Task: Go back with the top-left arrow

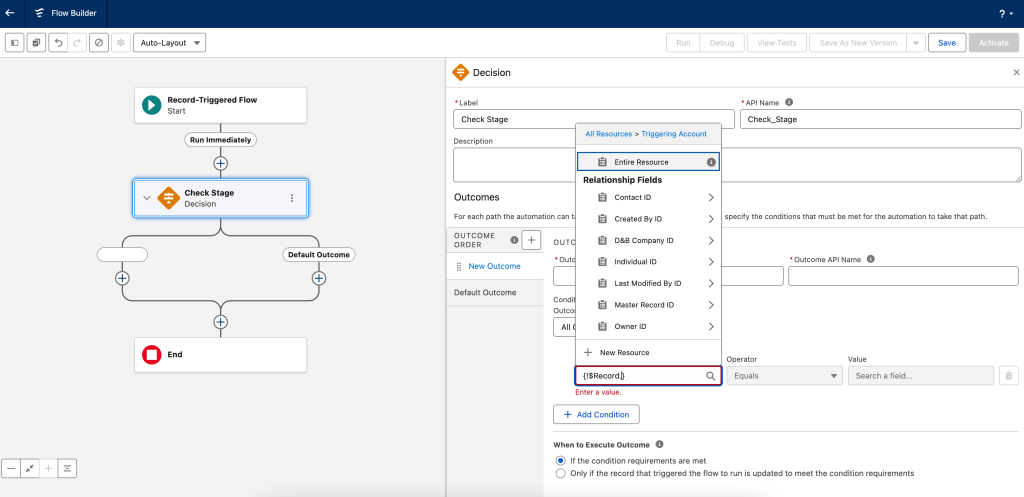Action: point(10,13)
